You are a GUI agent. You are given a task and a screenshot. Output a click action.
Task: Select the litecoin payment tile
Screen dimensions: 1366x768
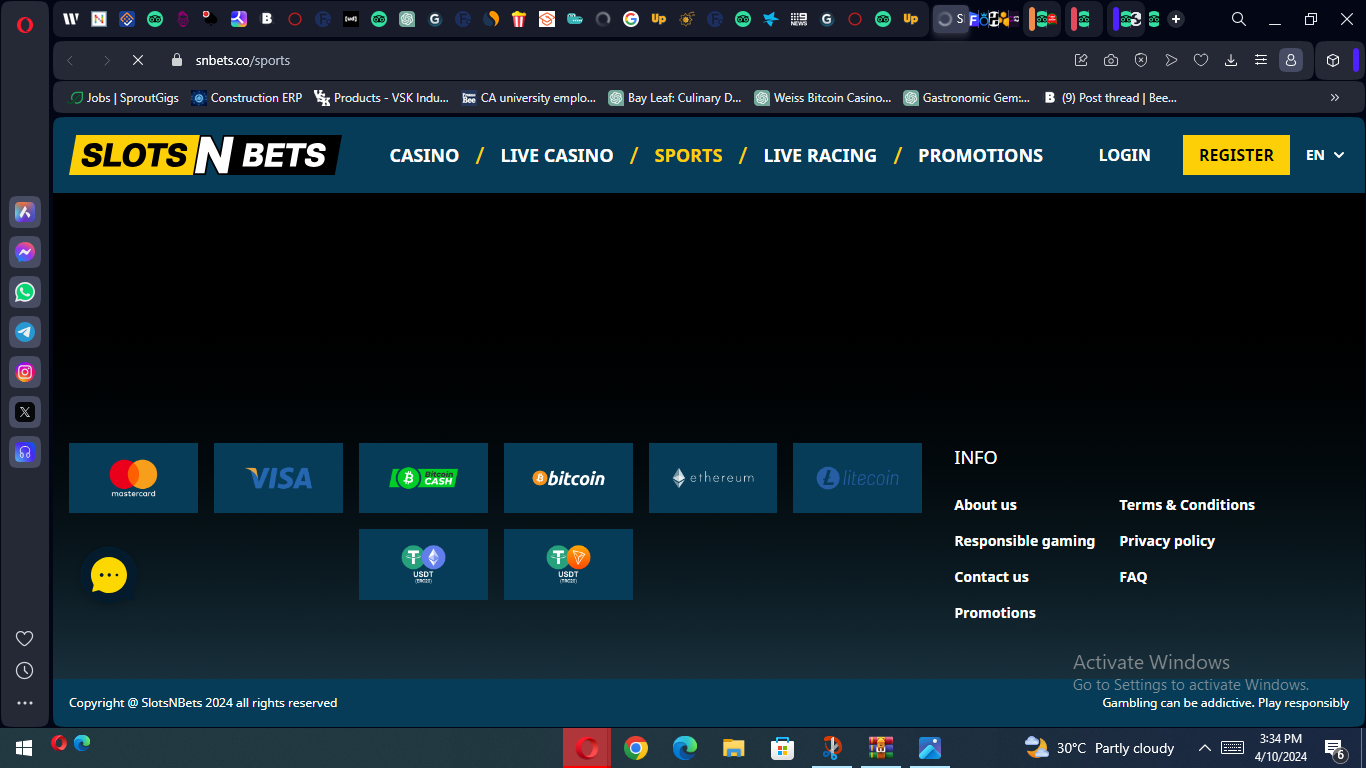(857, 478)
